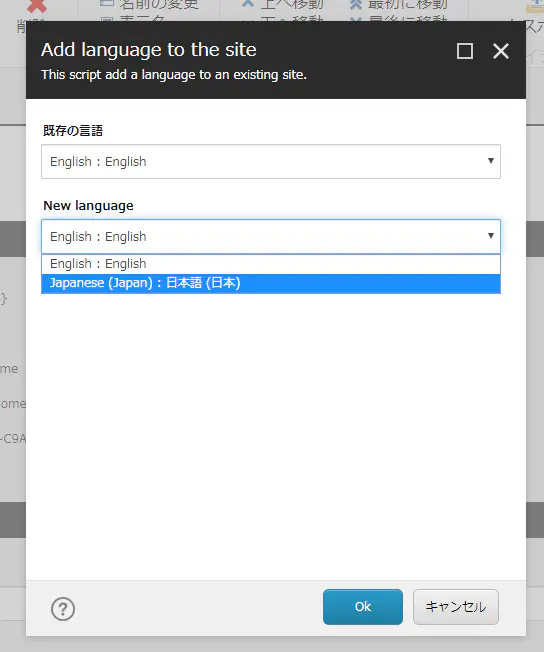The height and width of the screenshot is (652, 544).
Task: Click the 最後に移動 move to last icon
Action: [356, 20]
